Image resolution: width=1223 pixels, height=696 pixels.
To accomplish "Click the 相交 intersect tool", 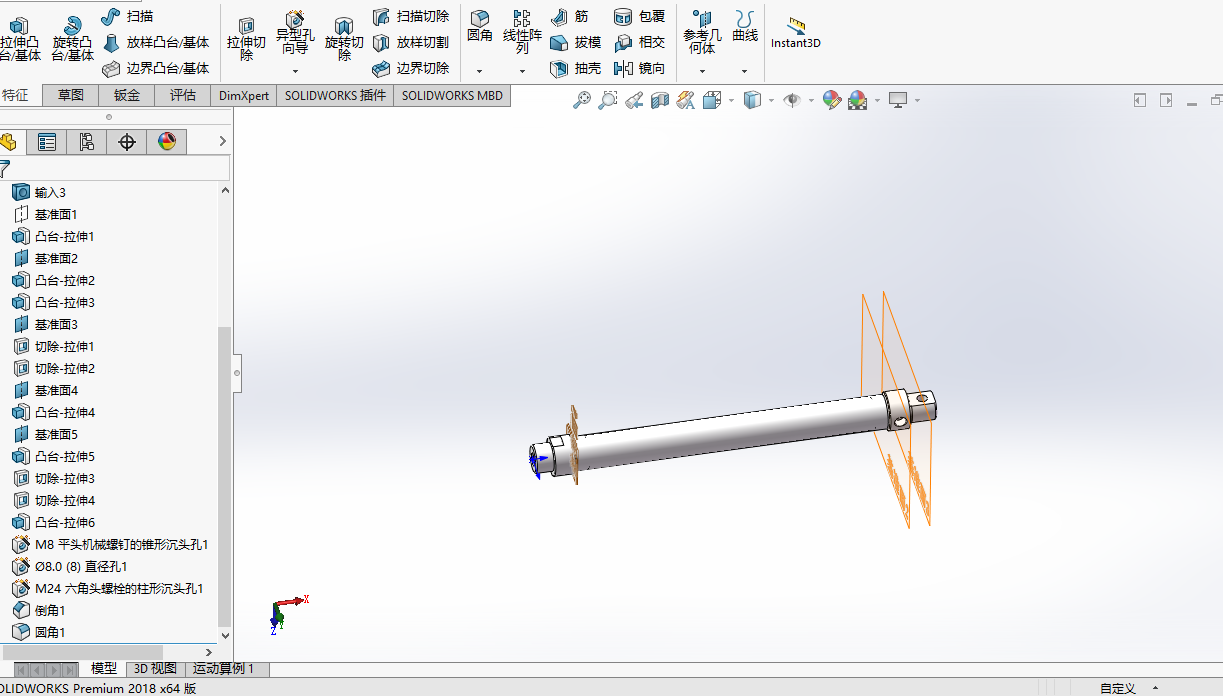I will tap(640, 43).
